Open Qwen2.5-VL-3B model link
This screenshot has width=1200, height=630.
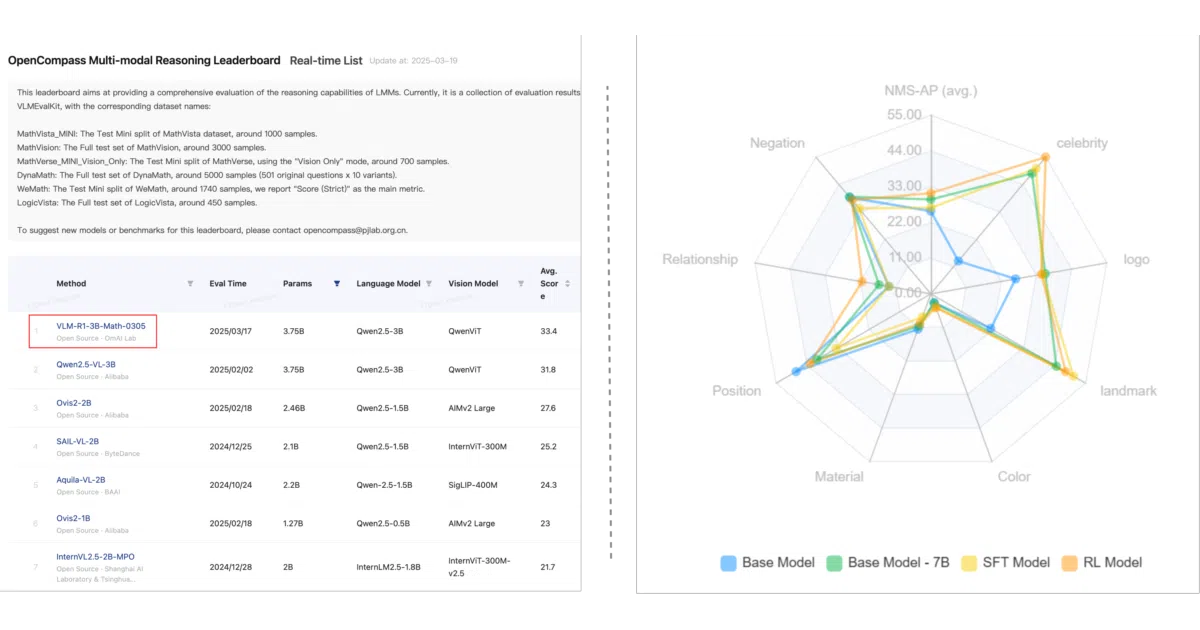(86, 364)
